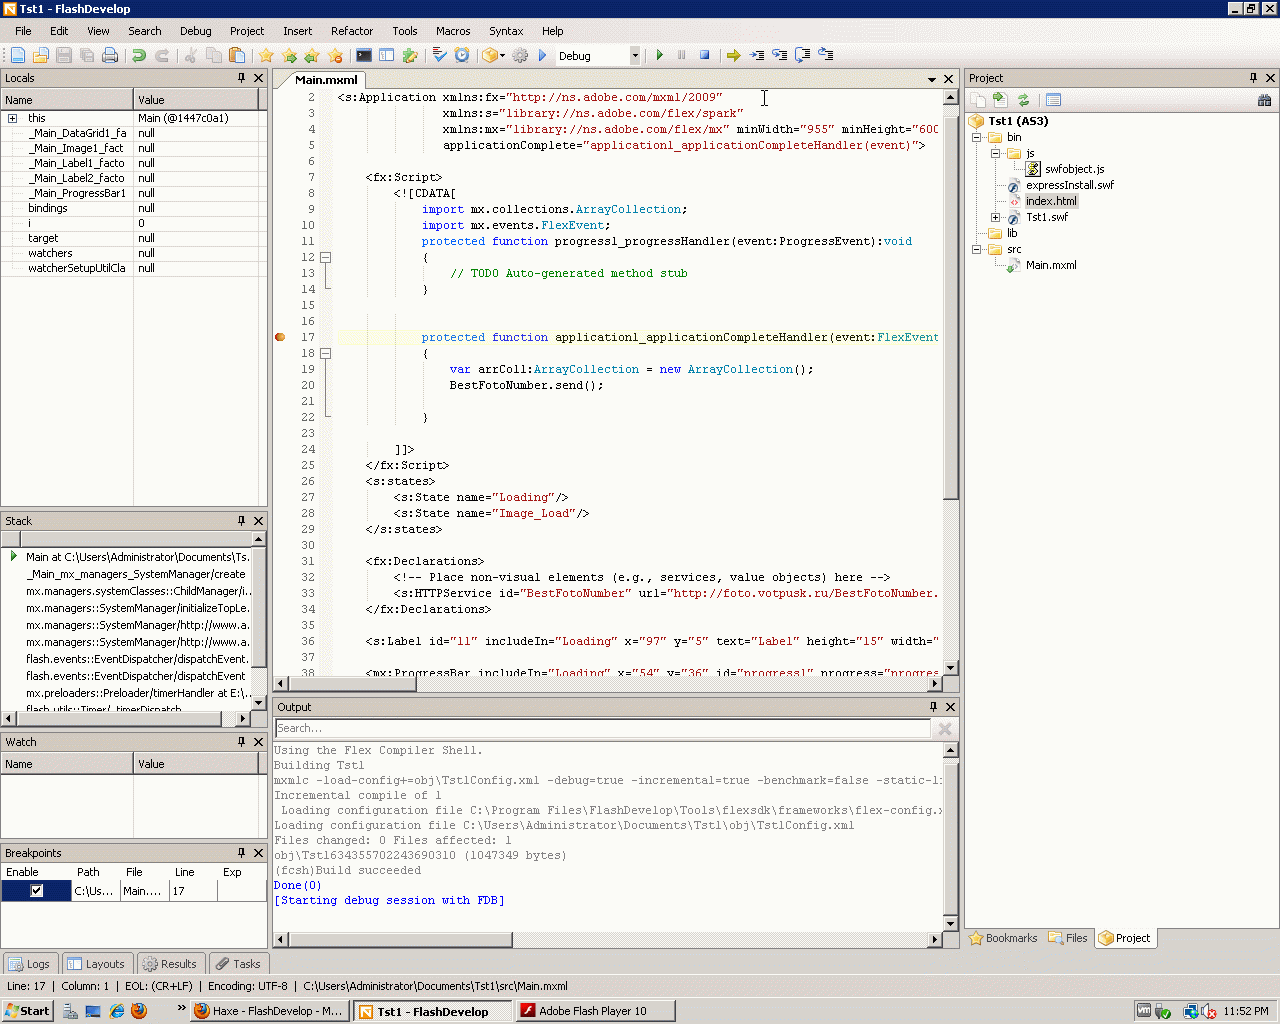Pin the Locals panel with pushpin
Image resolution: width=1280 pixels, height=1024 pixels.
click(x=241, y=78)
